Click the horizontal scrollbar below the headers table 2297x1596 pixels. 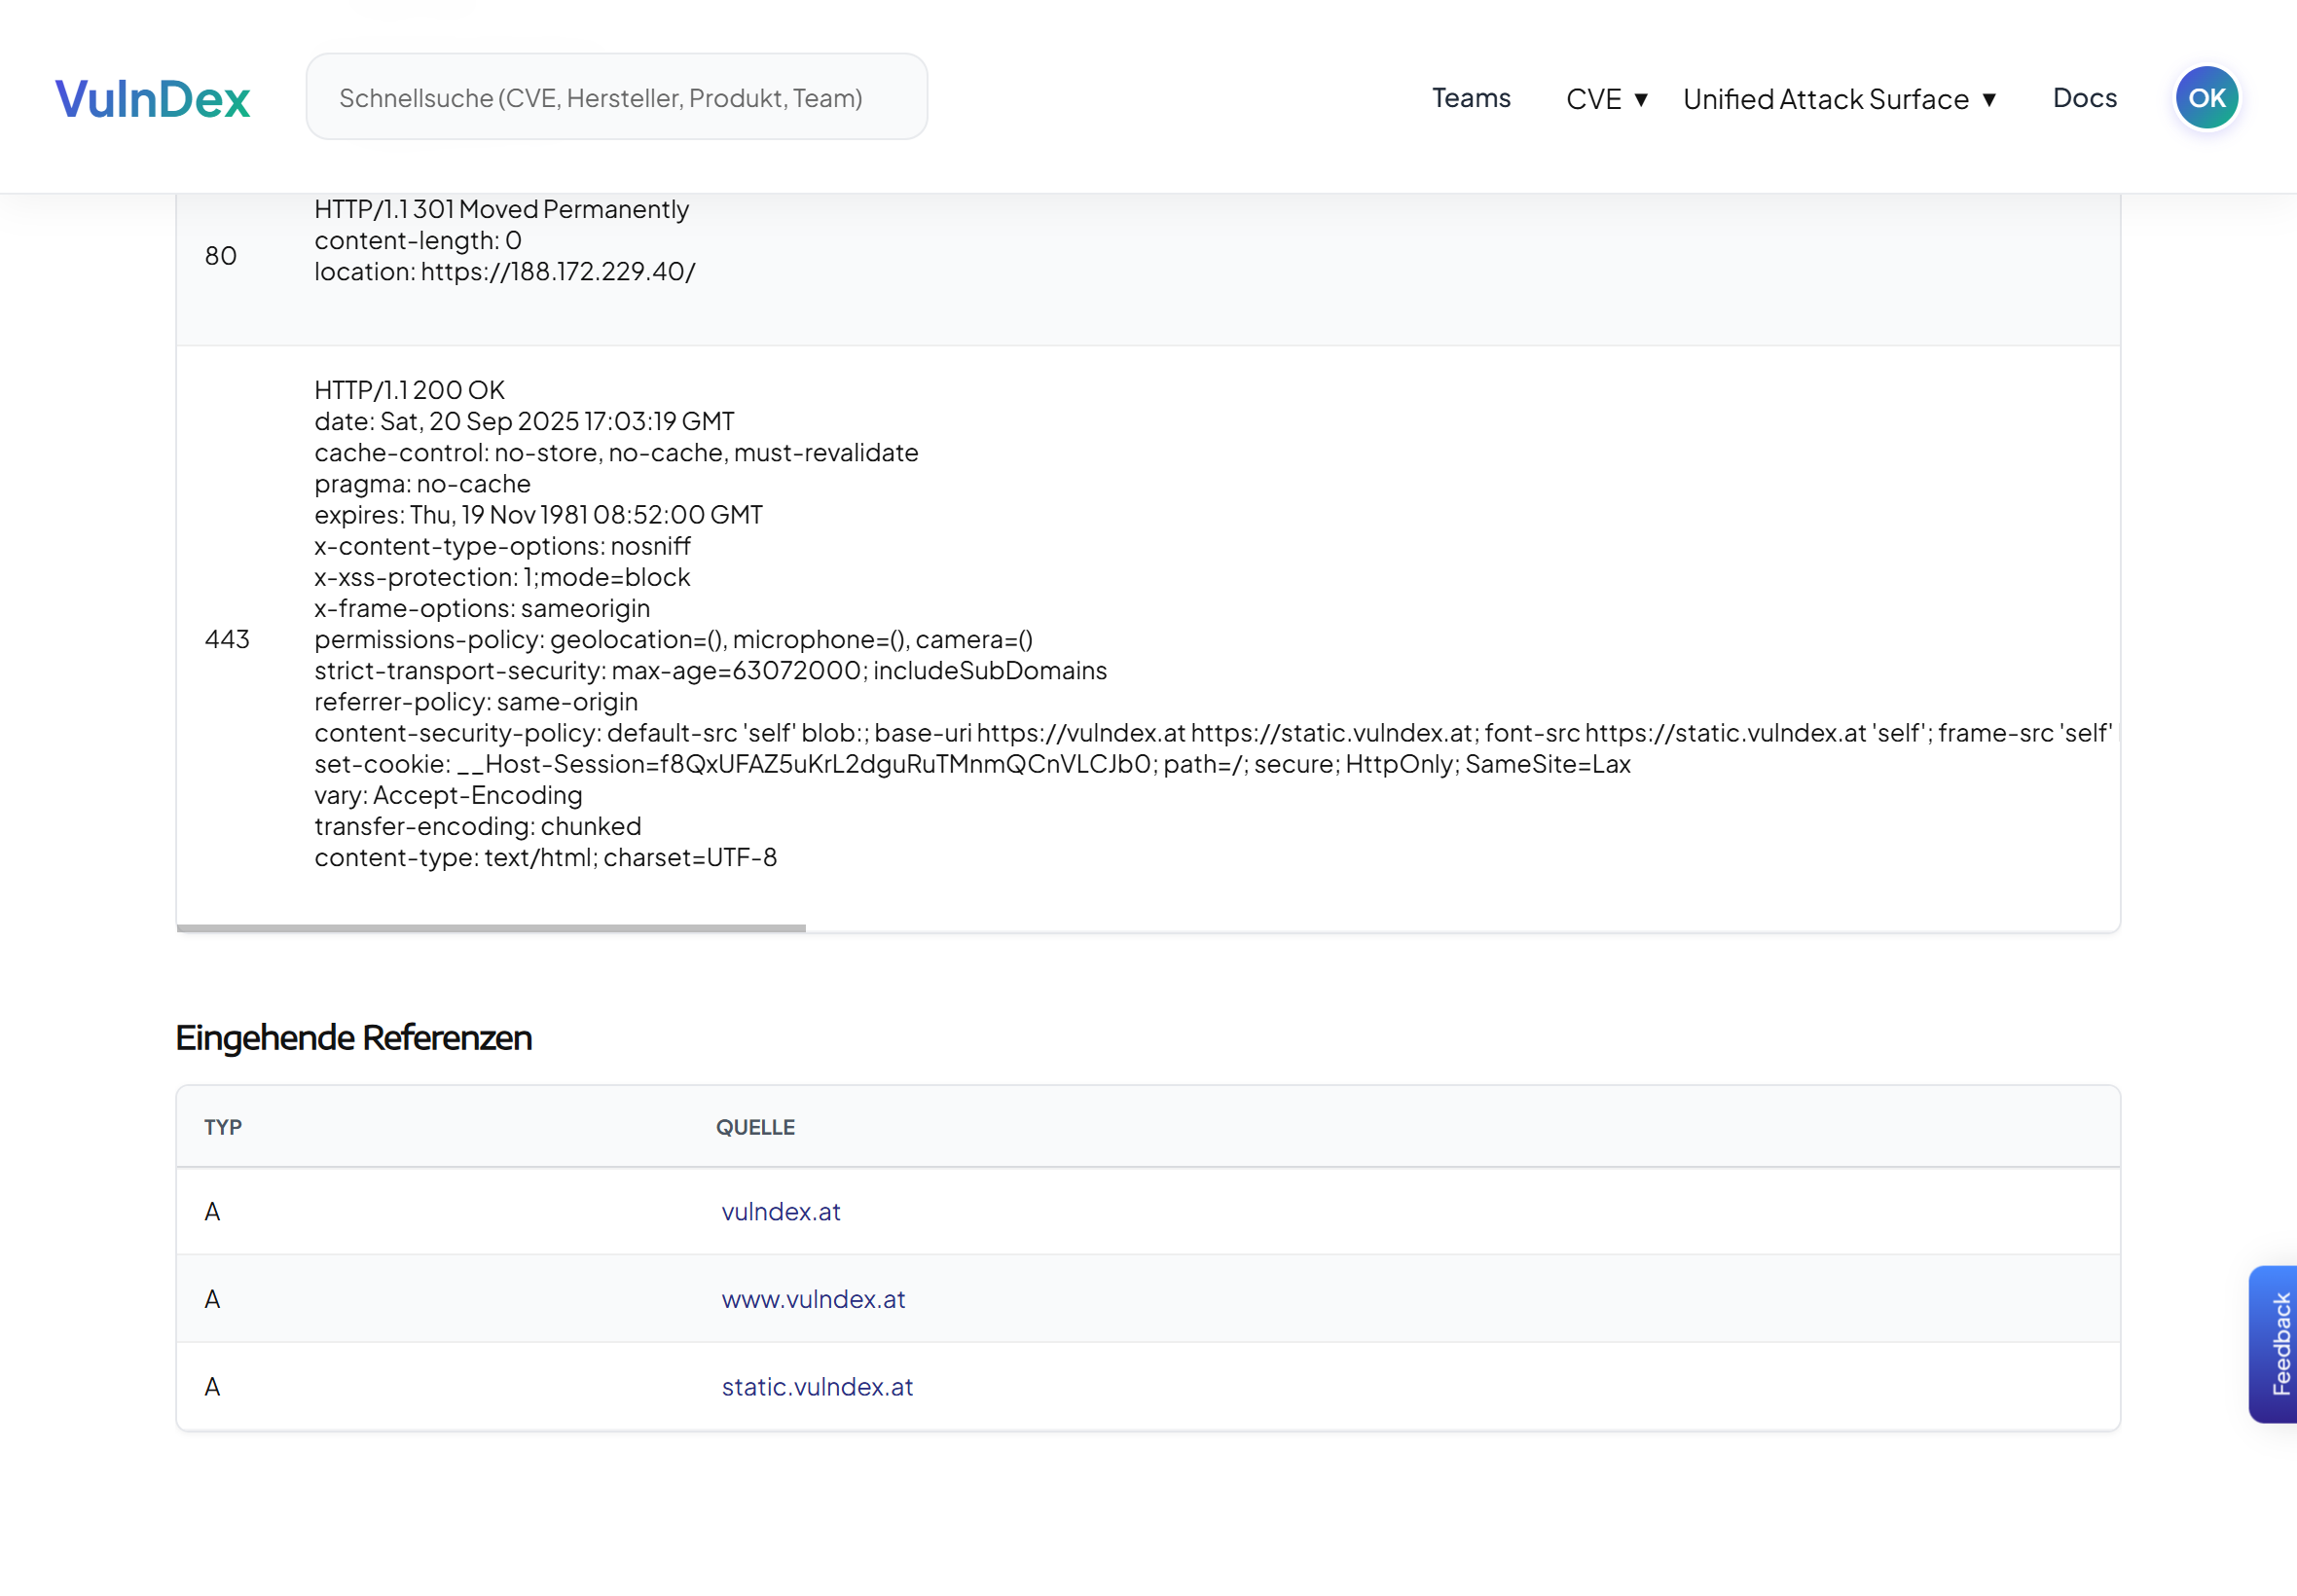click(490, 928)
